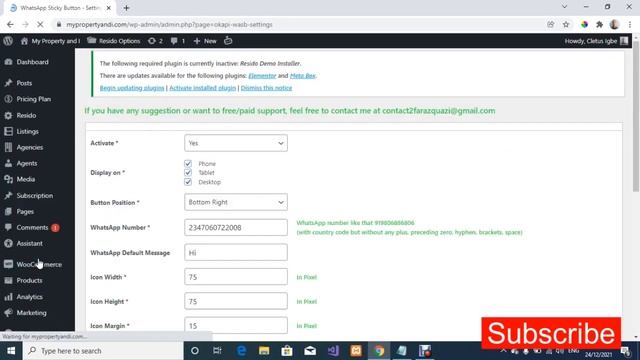Open the Media library sidebar item
The width and height of the screenshot is (640, 360).
pyautogui.click(x=25, y=179)
